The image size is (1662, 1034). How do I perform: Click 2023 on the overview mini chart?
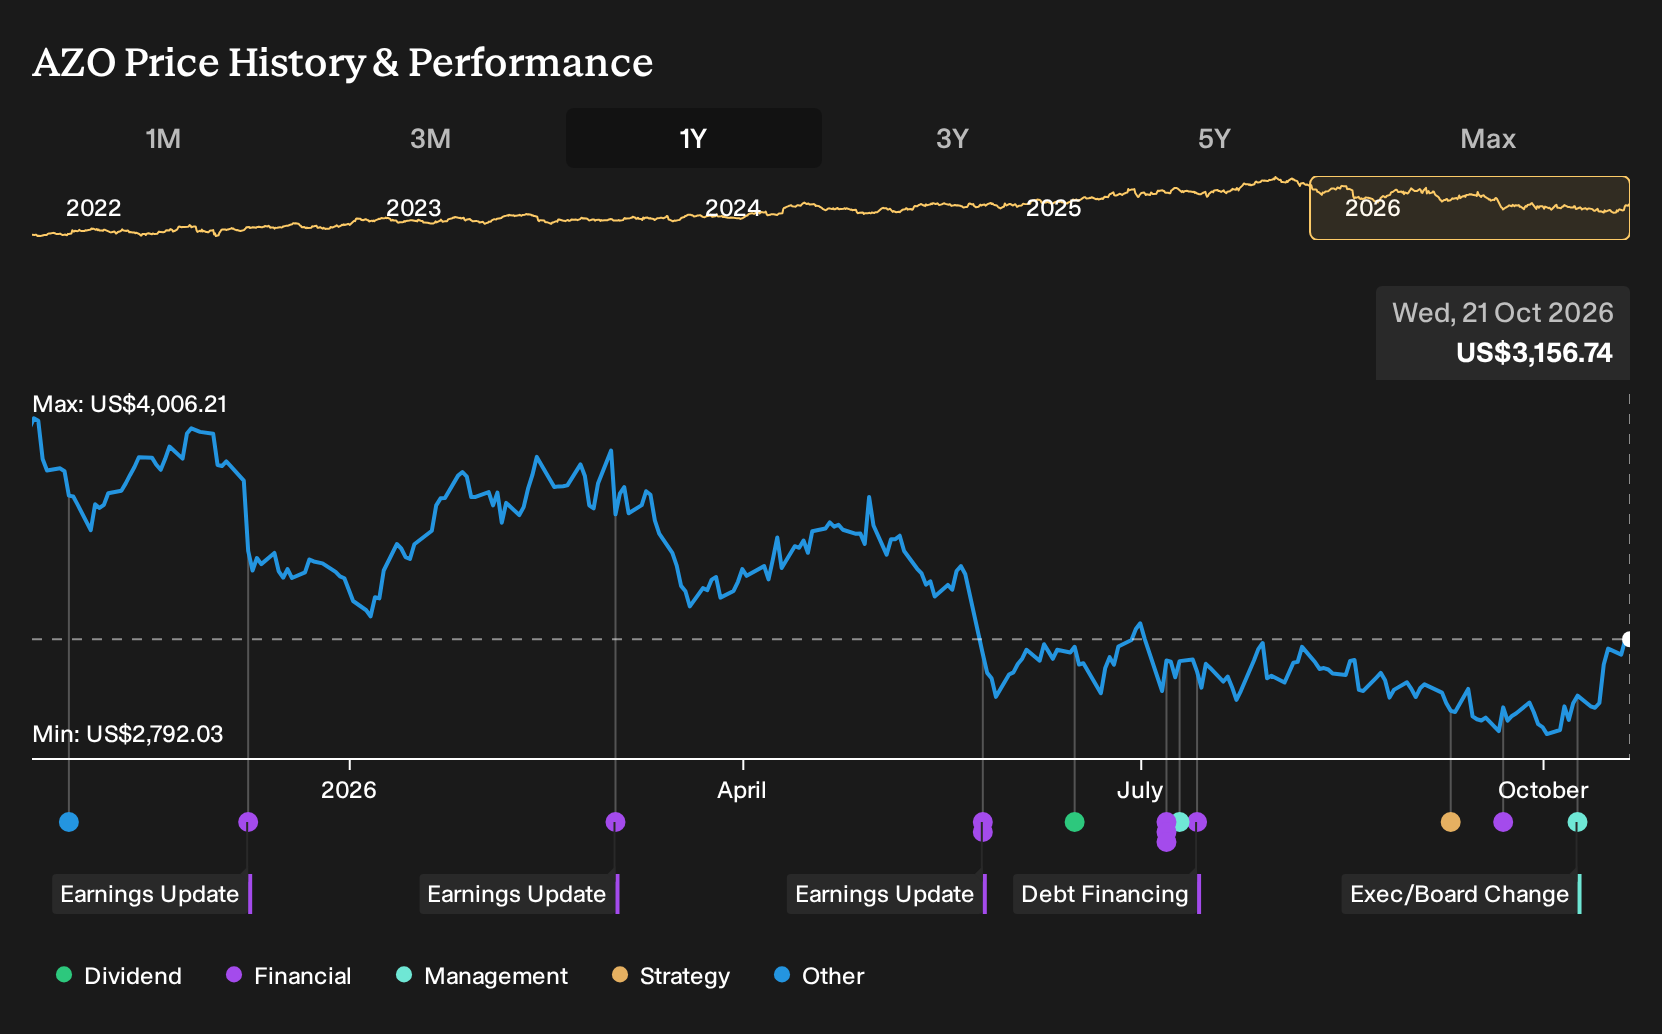[x=413, y=208]
